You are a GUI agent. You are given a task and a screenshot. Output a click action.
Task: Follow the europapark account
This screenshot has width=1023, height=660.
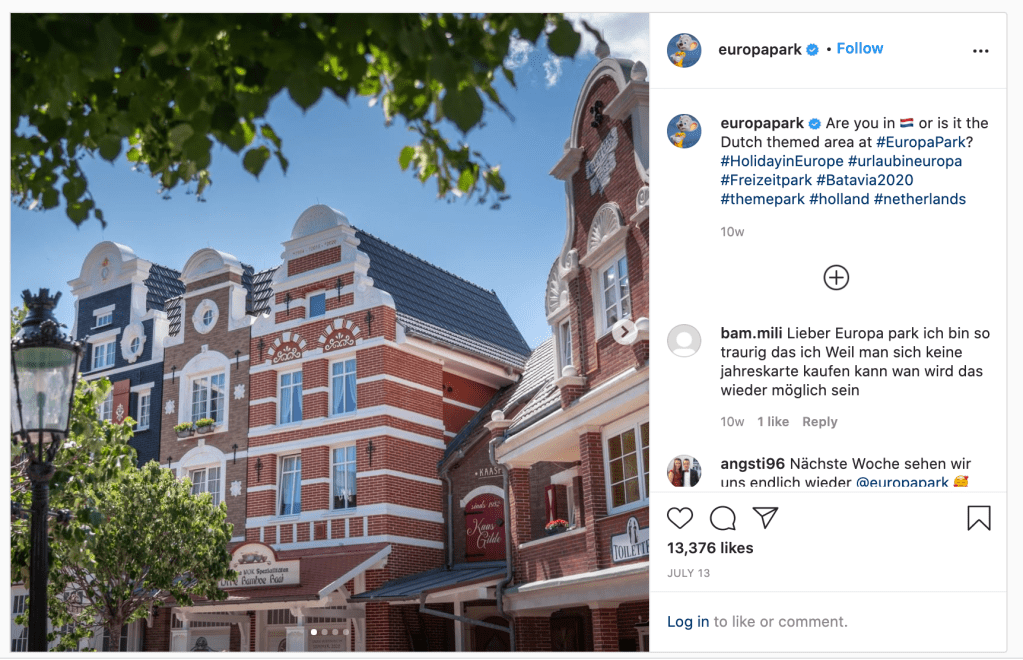(x=859, y=49)
